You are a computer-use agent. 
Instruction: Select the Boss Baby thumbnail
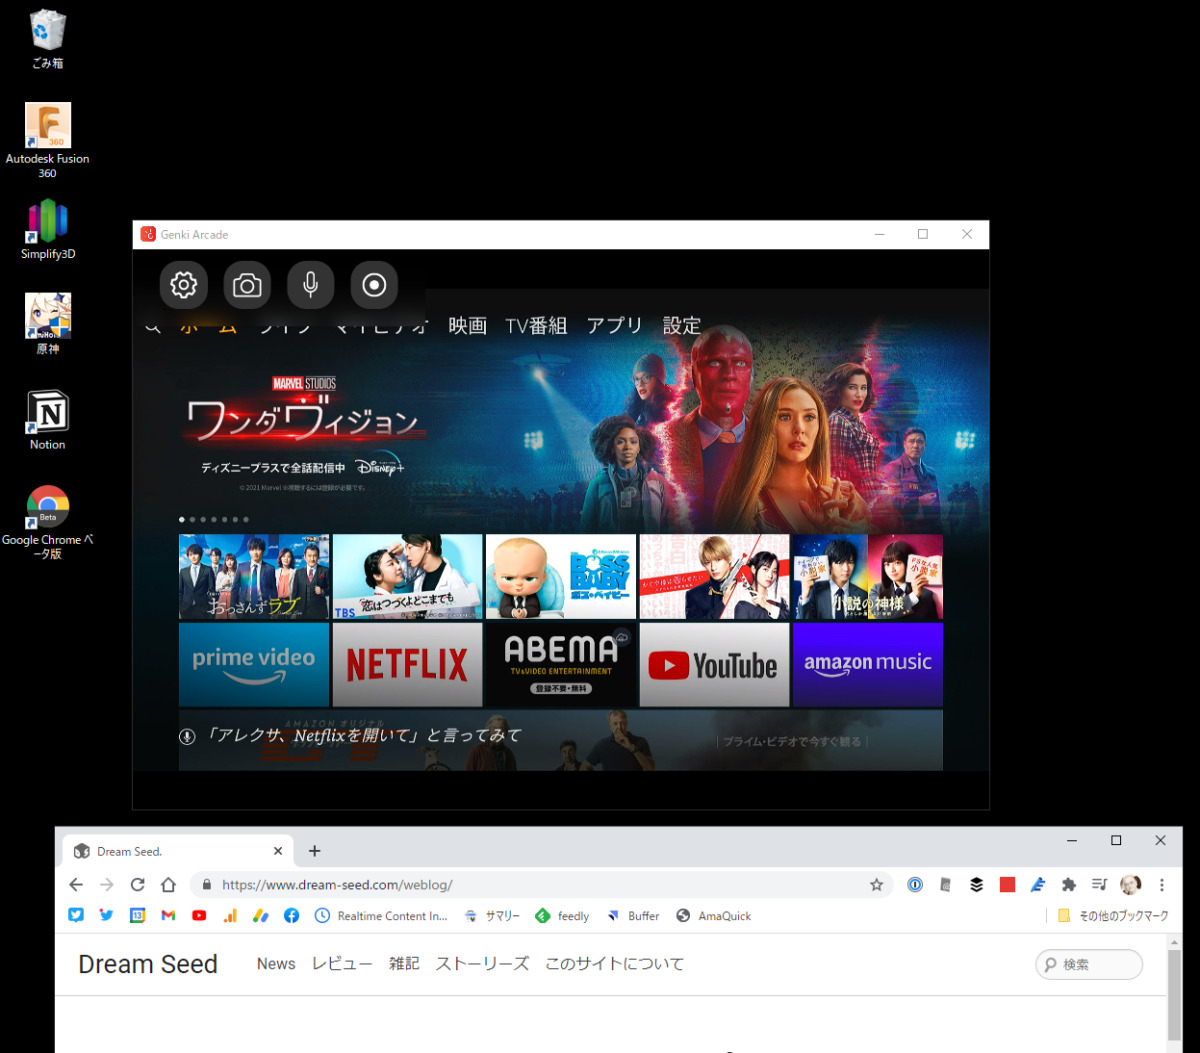[x=561, y=577]
